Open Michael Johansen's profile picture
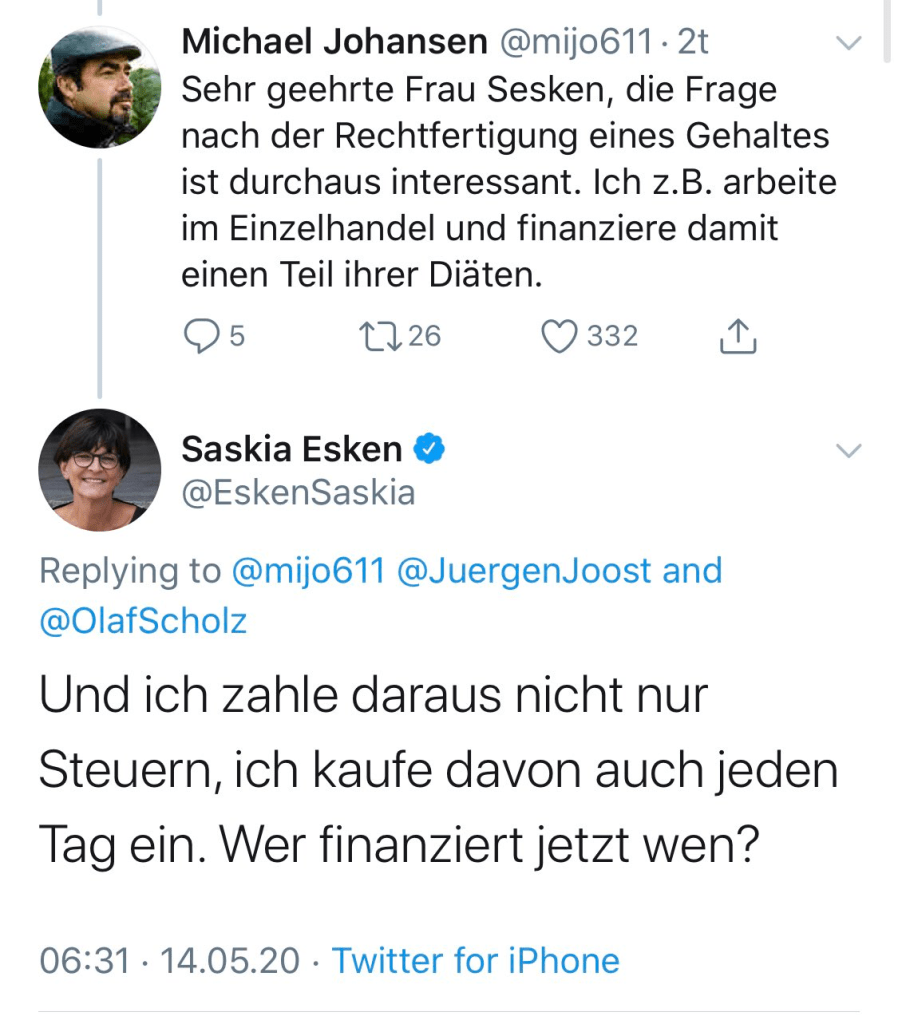This screenshot has height=1024, width=898. pos(99,87)
